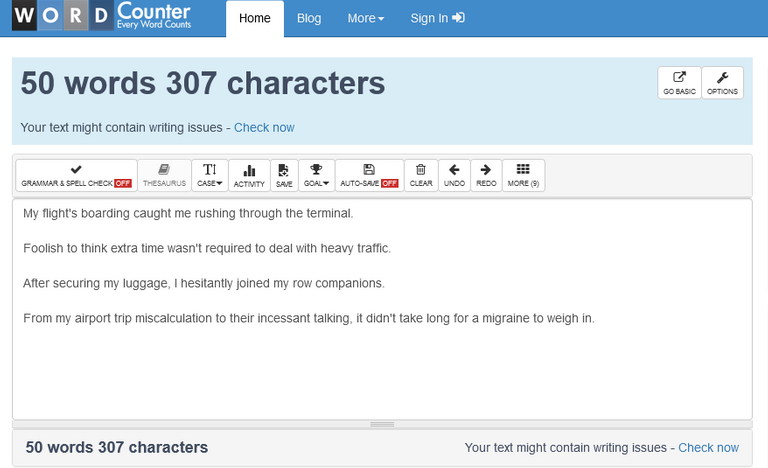Click bottom Check now link

pyautogui.click(x=708, y=447)
